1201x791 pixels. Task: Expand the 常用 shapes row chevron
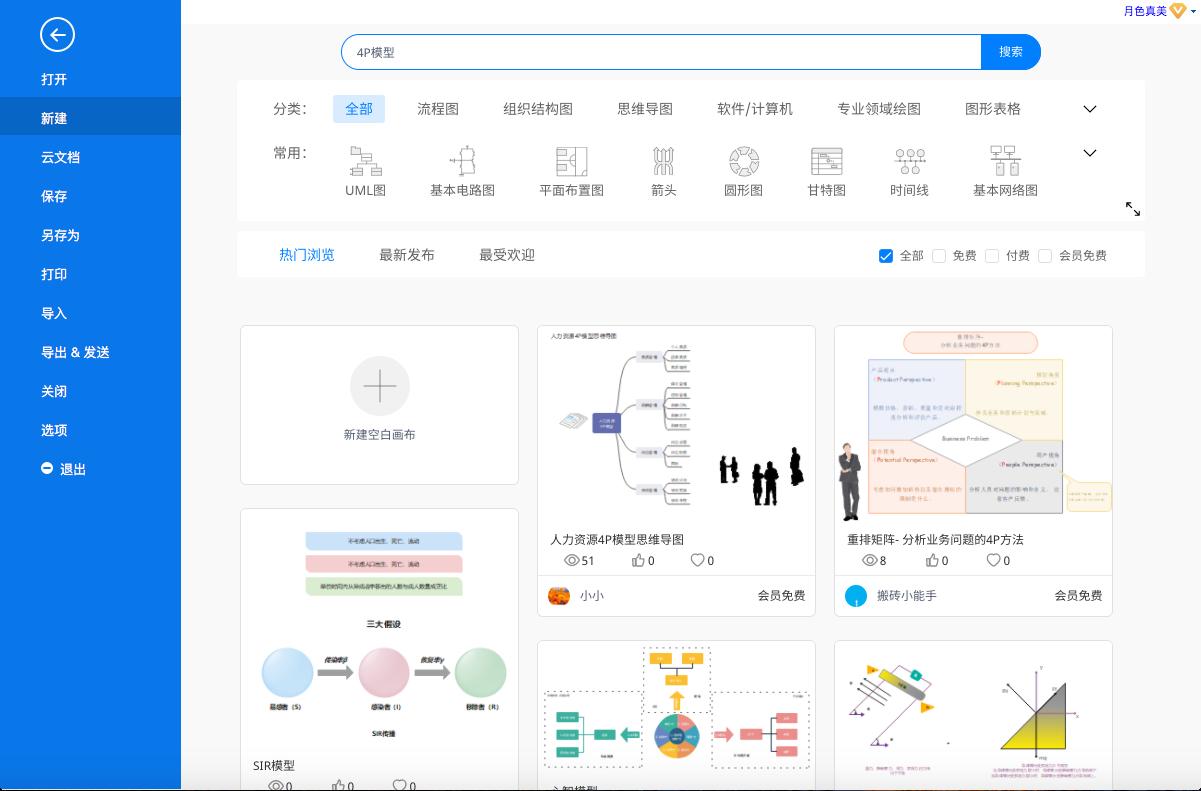[x=1089, y=153]
